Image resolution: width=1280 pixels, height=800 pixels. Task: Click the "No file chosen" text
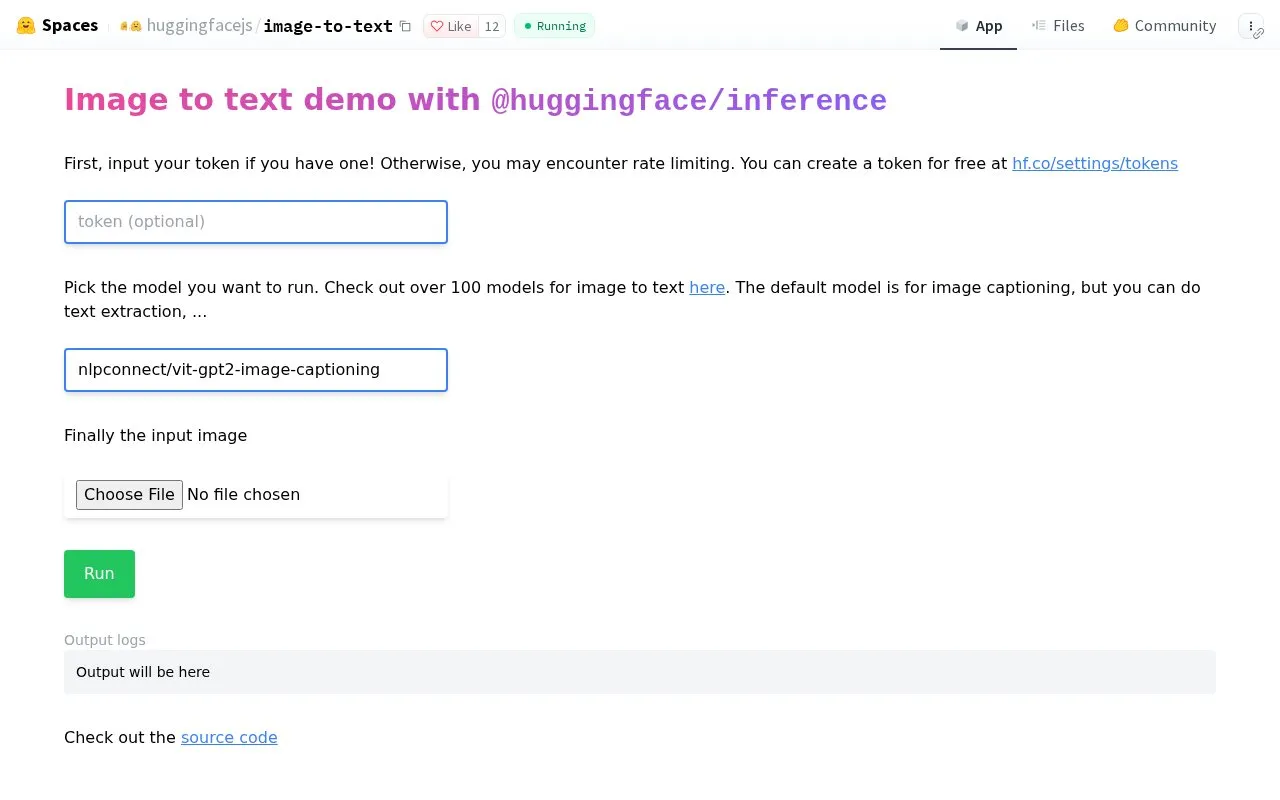click(243, 494)
